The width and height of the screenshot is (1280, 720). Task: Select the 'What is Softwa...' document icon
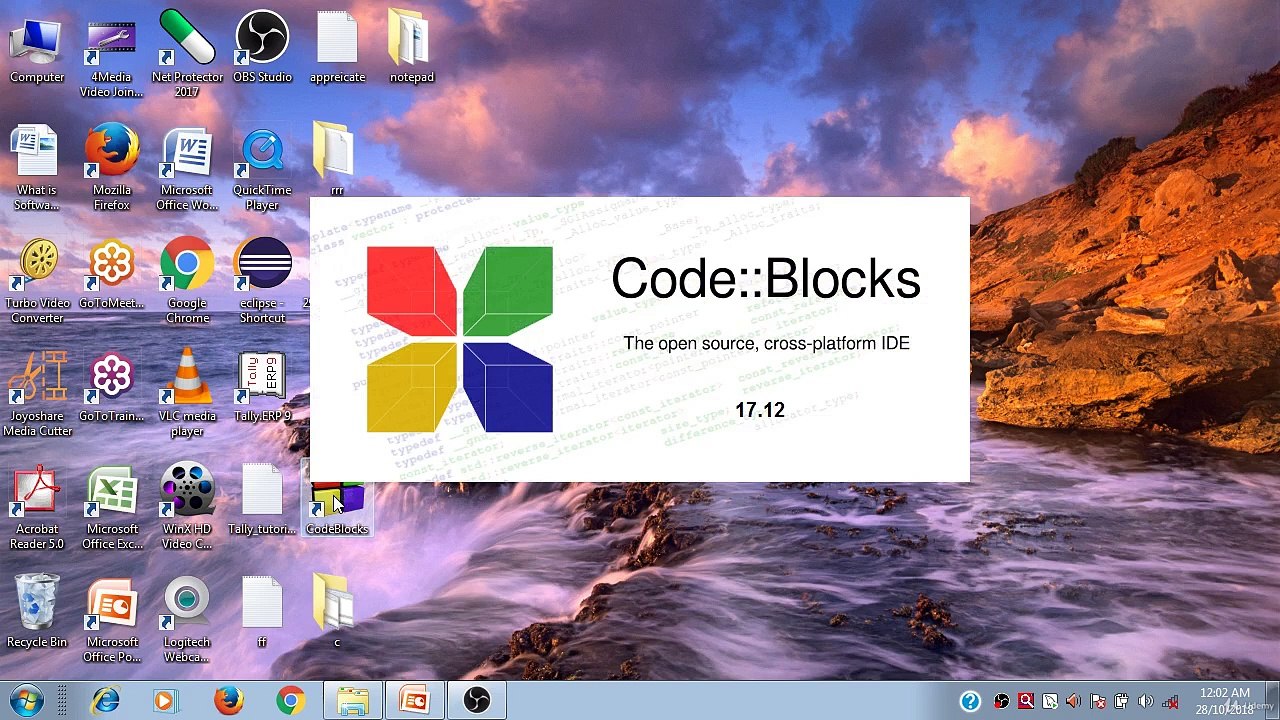[x=37, y=168]
